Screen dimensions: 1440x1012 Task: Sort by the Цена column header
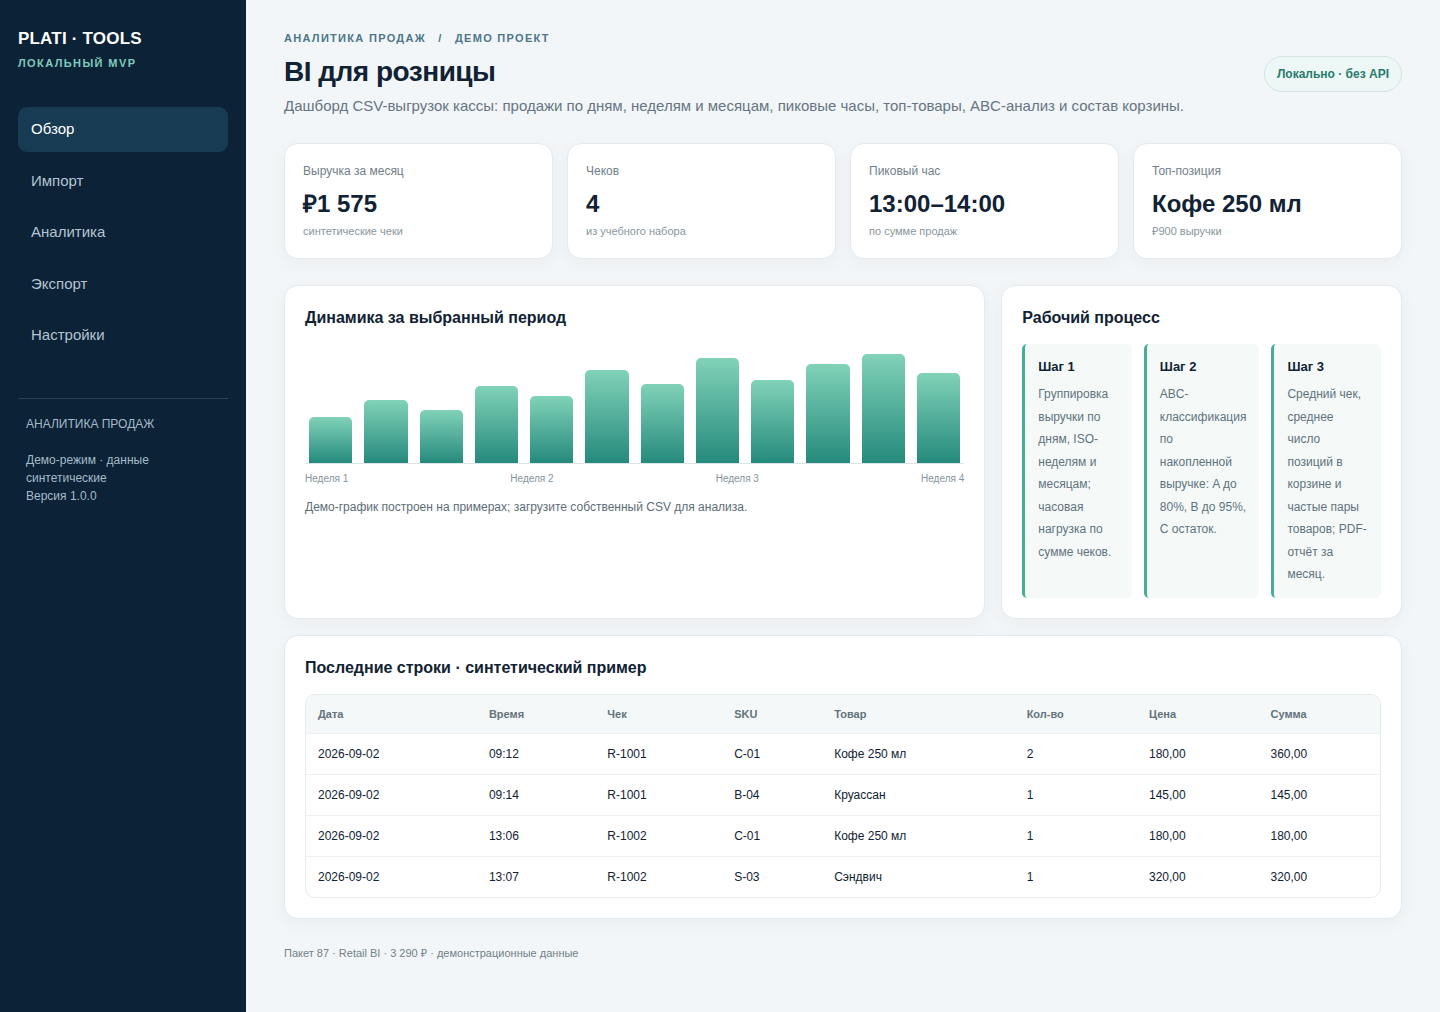pos(1162,714)
